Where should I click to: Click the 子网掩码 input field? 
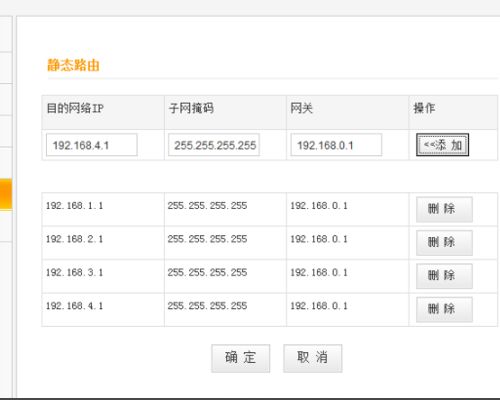[x=214, y=145]
